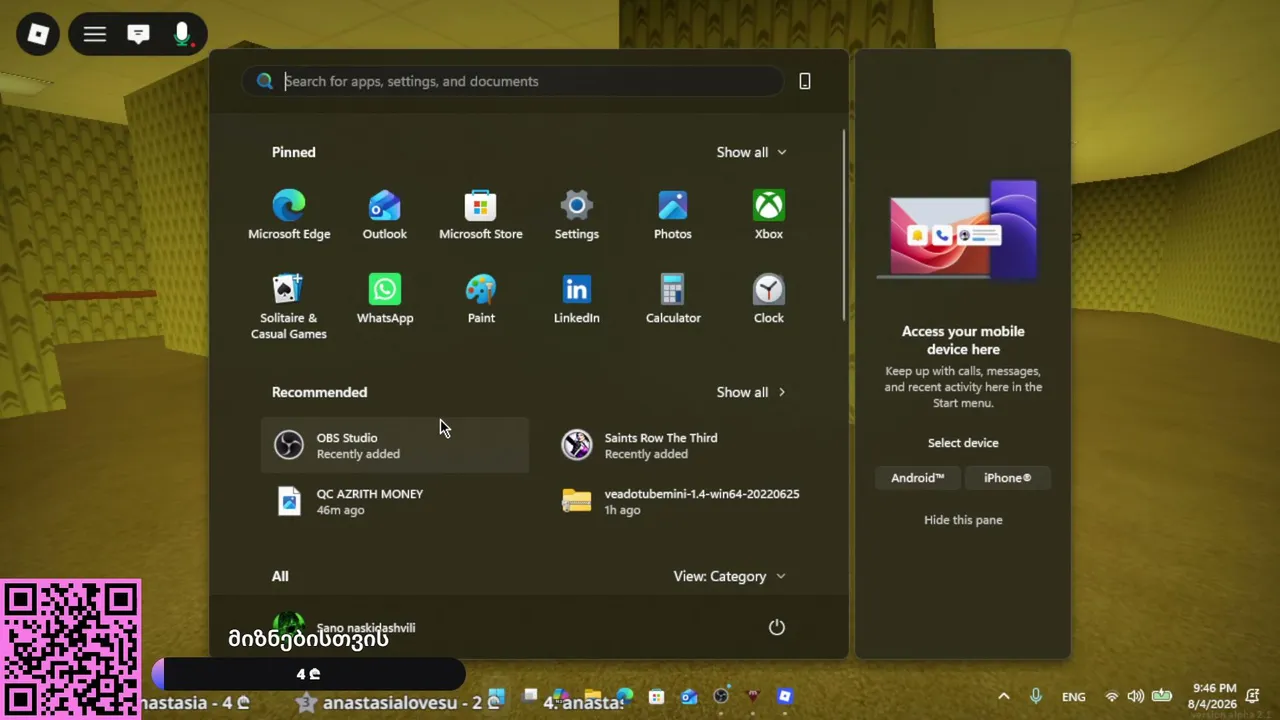Screen dimensions: 1280x720
Task: Open Outlook from the taskbar
Action: tap(689, 696)
